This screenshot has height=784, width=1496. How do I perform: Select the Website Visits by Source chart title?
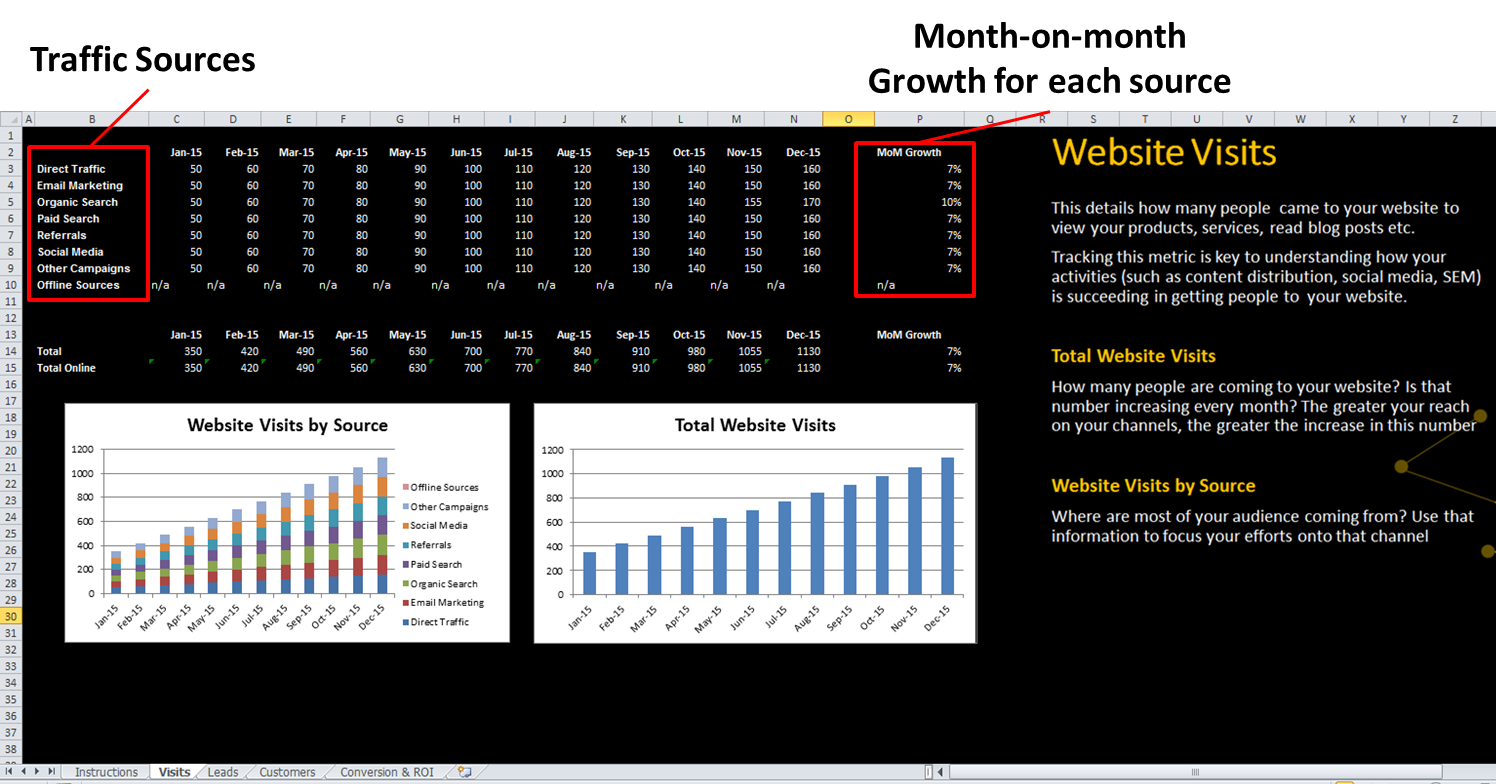(x=287, y=425)
